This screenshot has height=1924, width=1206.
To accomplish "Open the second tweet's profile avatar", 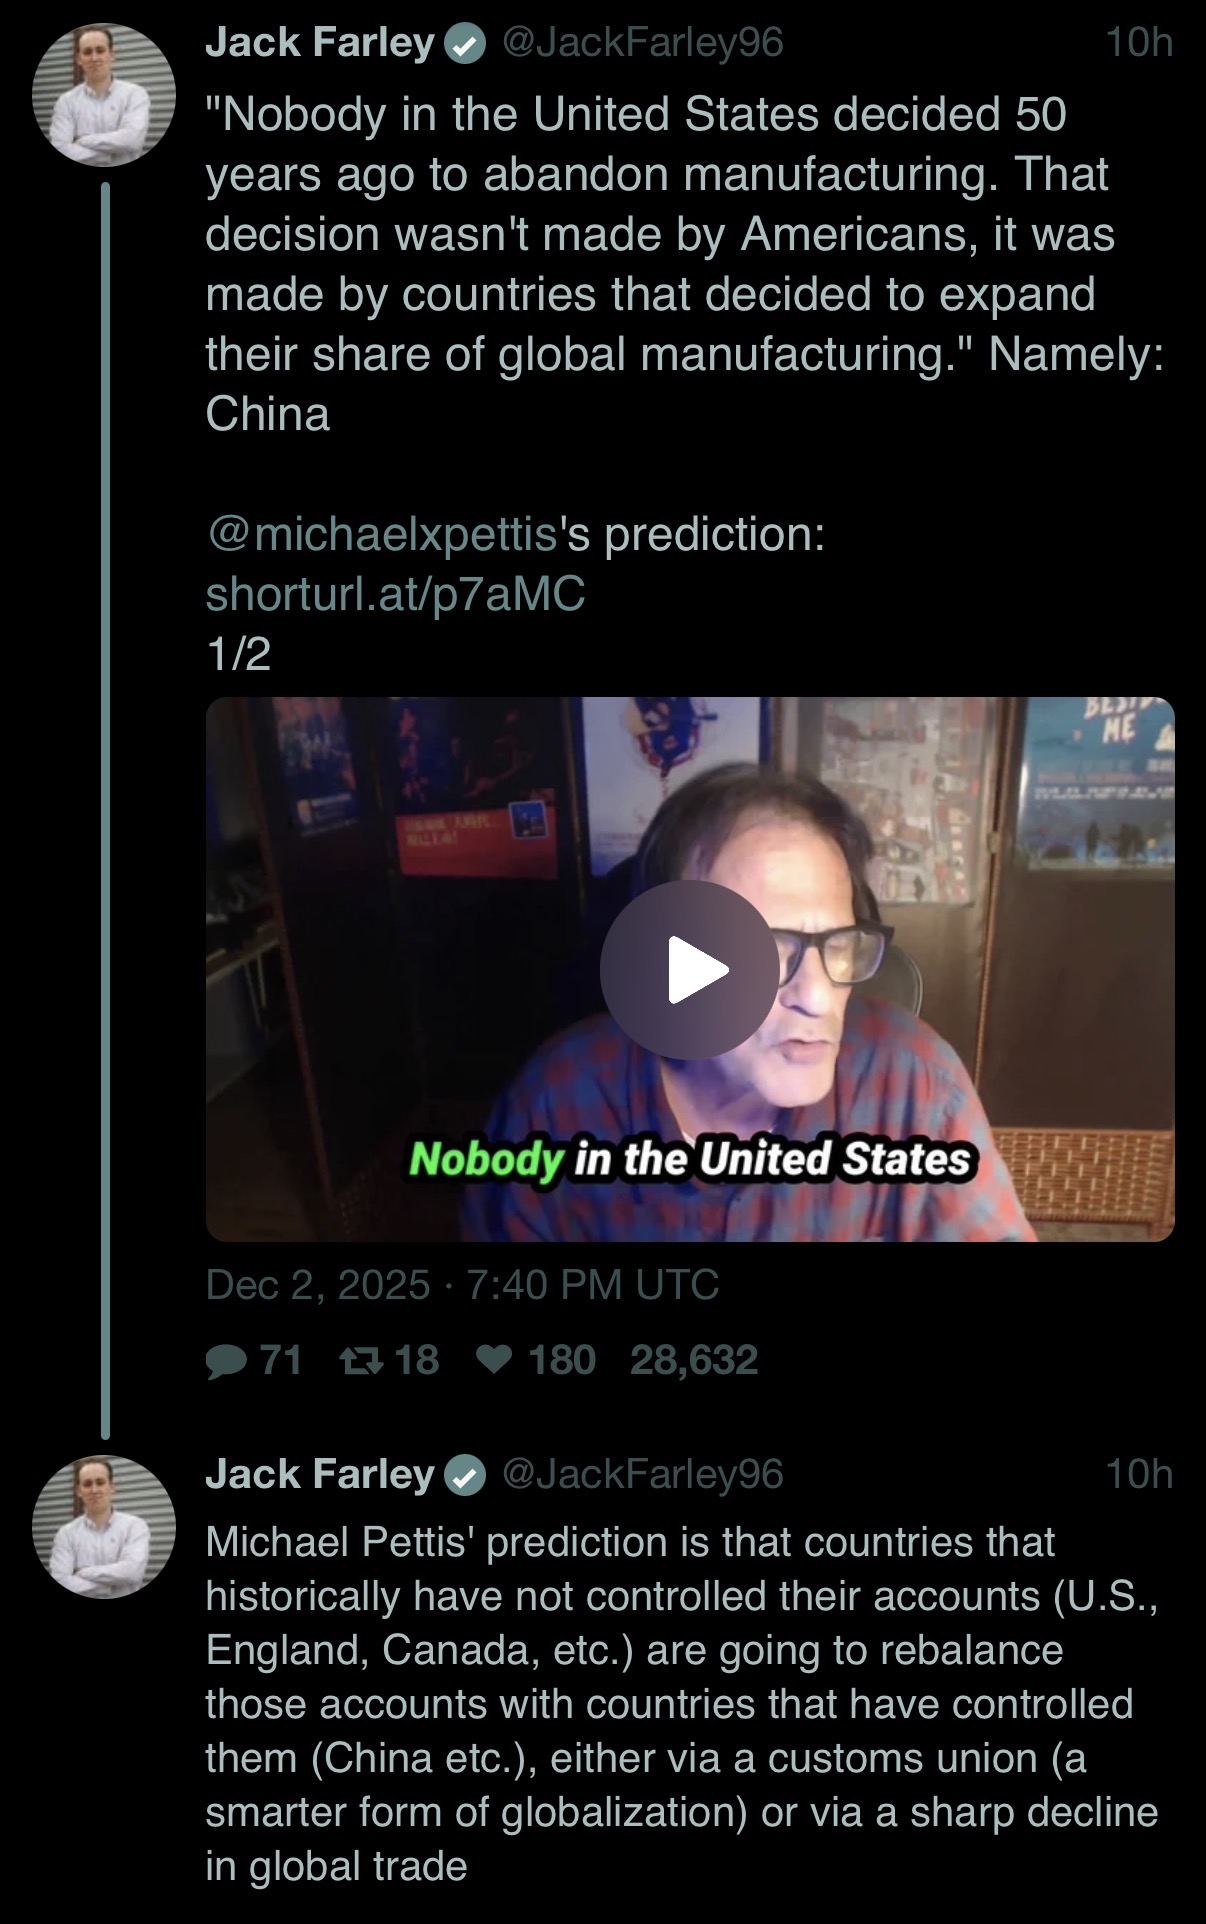I will click(x=104, y=1526).
